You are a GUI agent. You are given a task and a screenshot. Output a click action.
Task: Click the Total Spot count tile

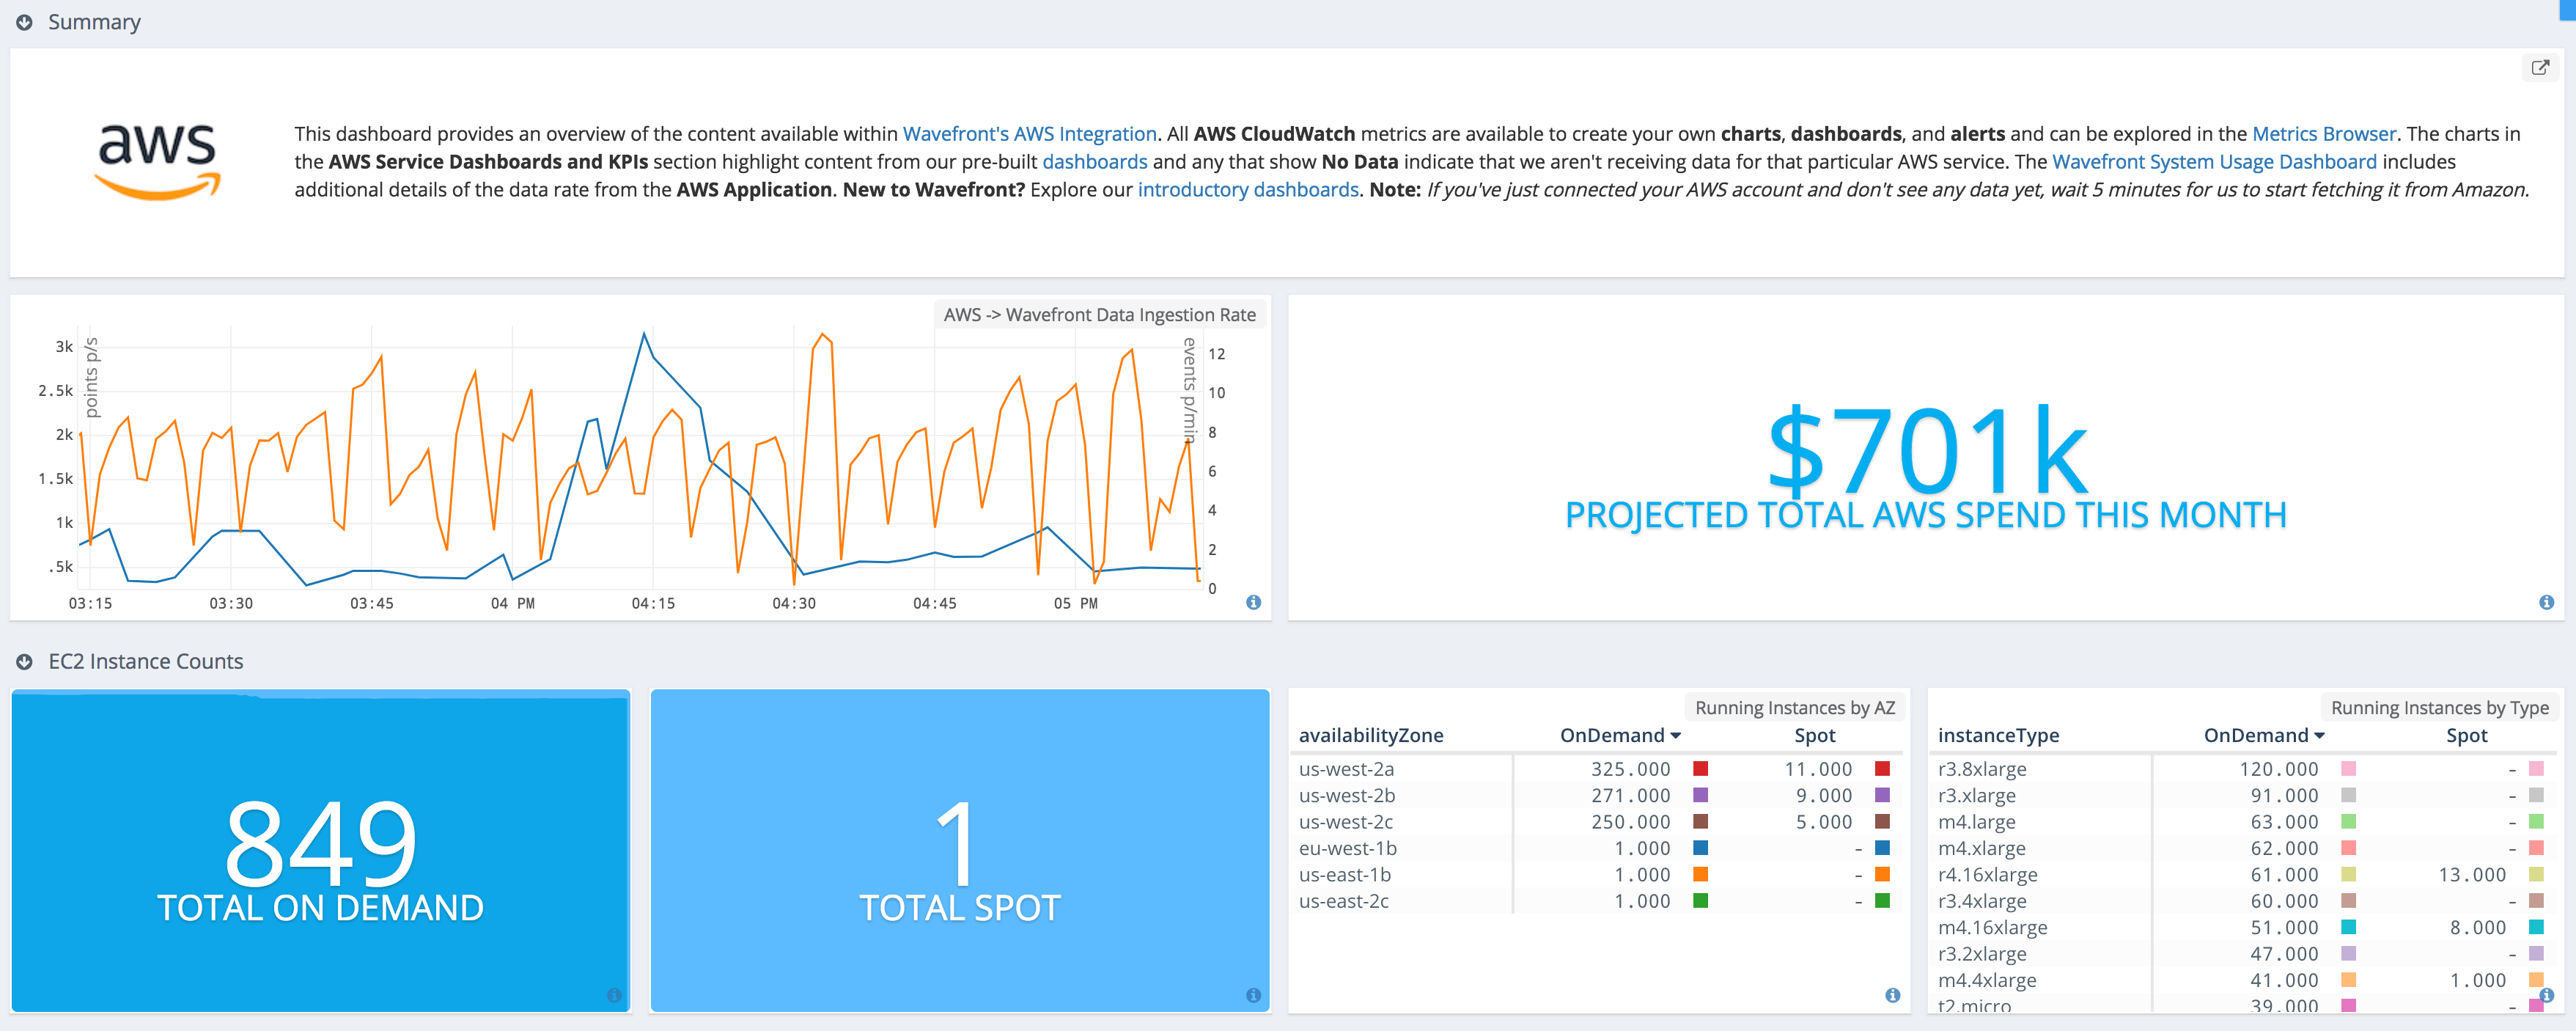[x=960, y=850]
